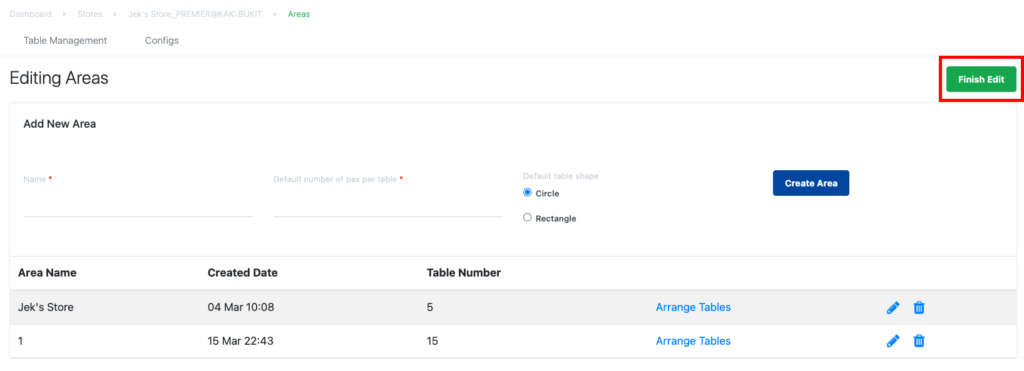Screen dimensions: 1024x371
Task: Open Arrange Tables for Jek's Store
Action: [x=693, y=307]
